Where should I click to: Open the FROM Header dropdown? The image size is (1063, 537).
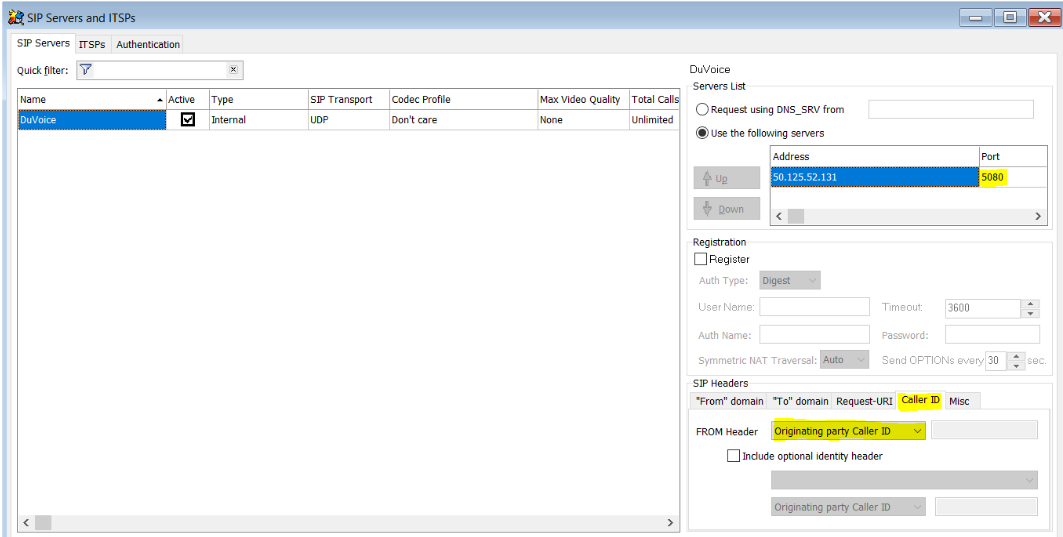(849, 431)
